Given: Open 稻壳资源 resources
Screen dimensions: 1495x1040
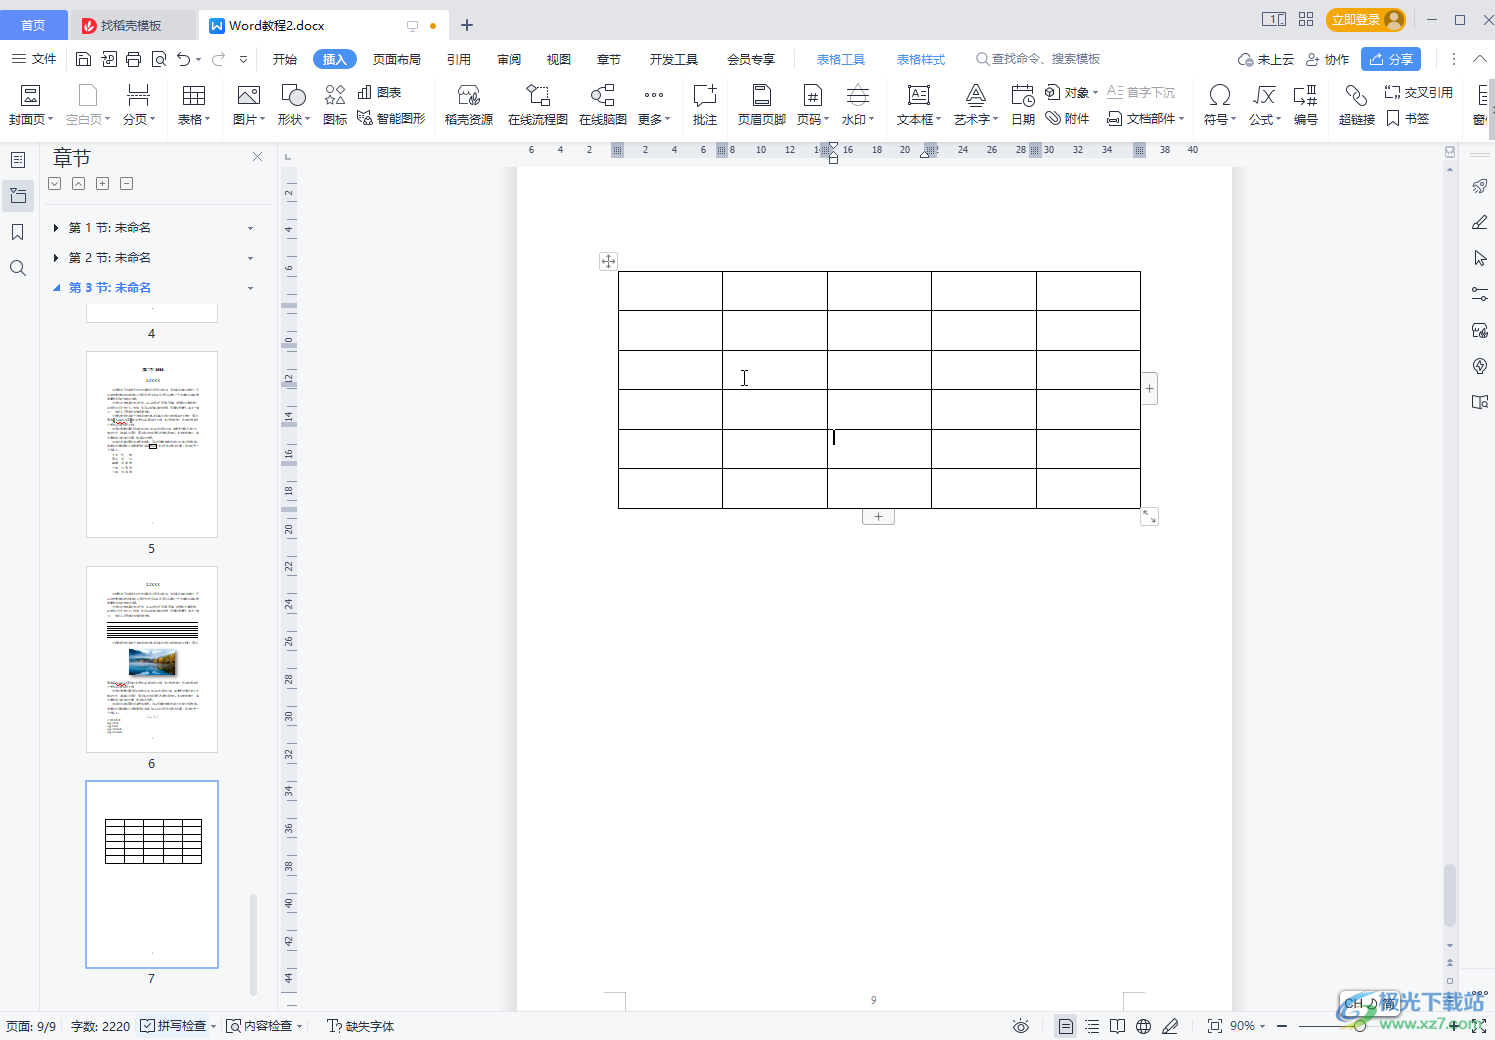Looking at the screenshot, I should tap(469, 105).
